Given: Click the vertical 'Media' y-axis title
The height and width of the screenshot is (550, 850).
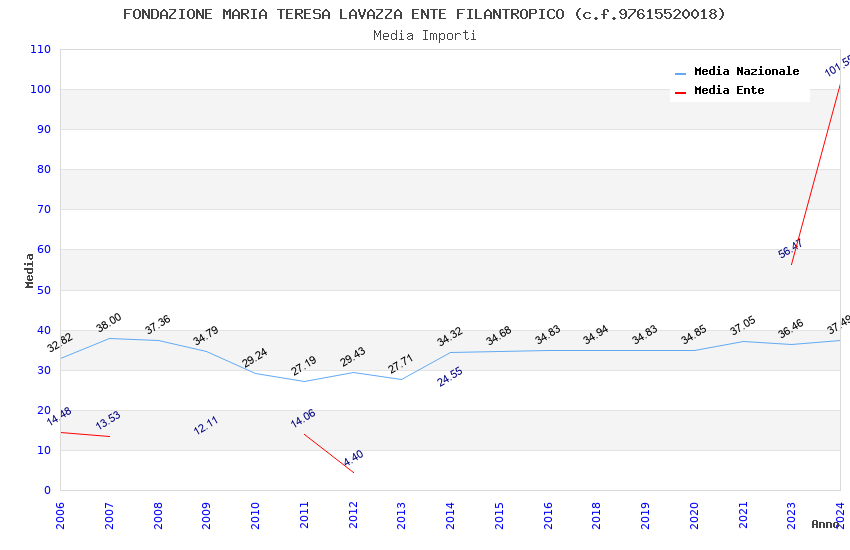Looking at the screenshot, I should click(29, 270).
